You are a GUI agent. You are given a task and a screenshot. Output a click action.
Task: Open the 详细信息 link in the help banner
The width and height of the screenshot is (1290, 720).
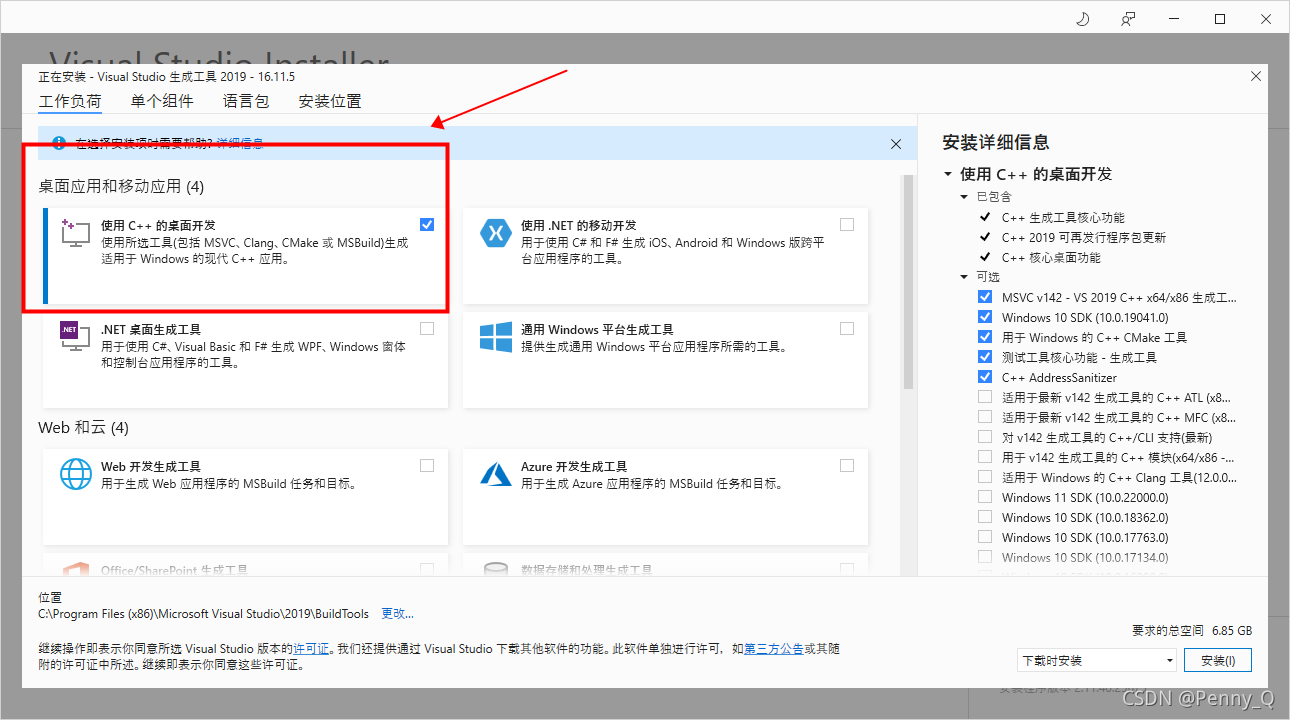point(240,144)
